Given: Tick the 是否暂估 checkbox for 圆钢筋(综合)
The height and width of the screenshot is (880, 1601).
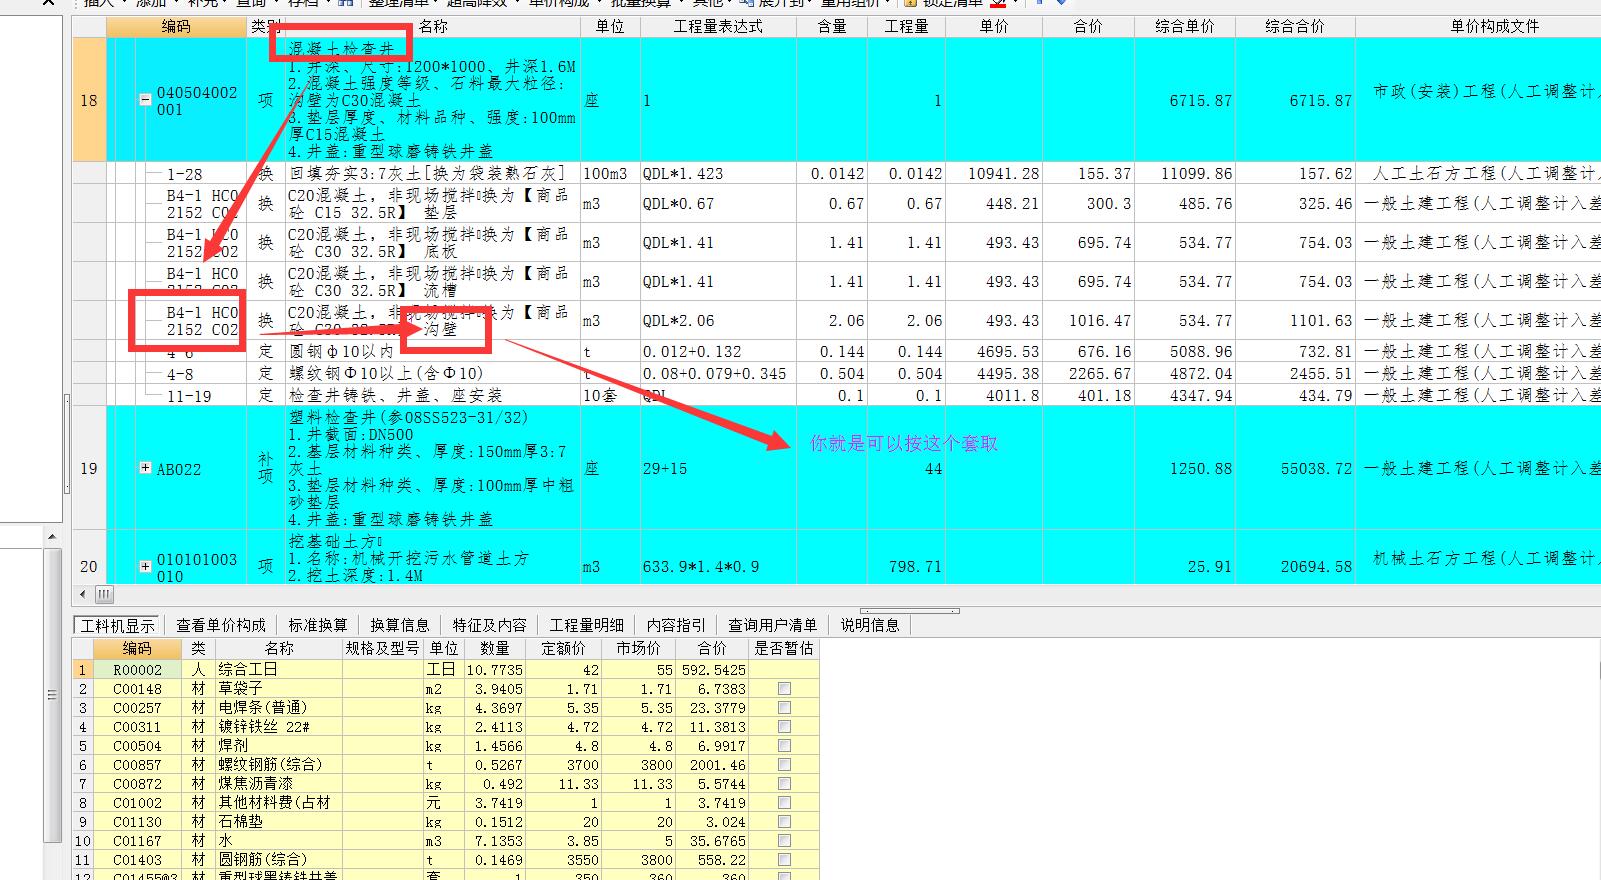Looking at the screenshot, I should point(784,860).
